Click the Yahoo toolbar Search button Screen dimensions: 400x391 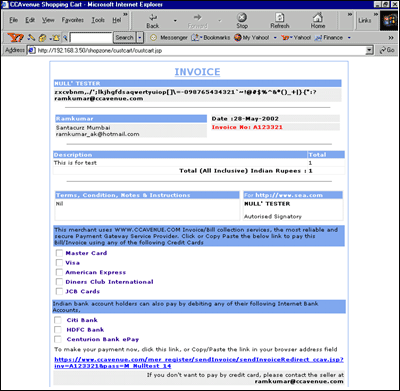click(x=124, y=38)
